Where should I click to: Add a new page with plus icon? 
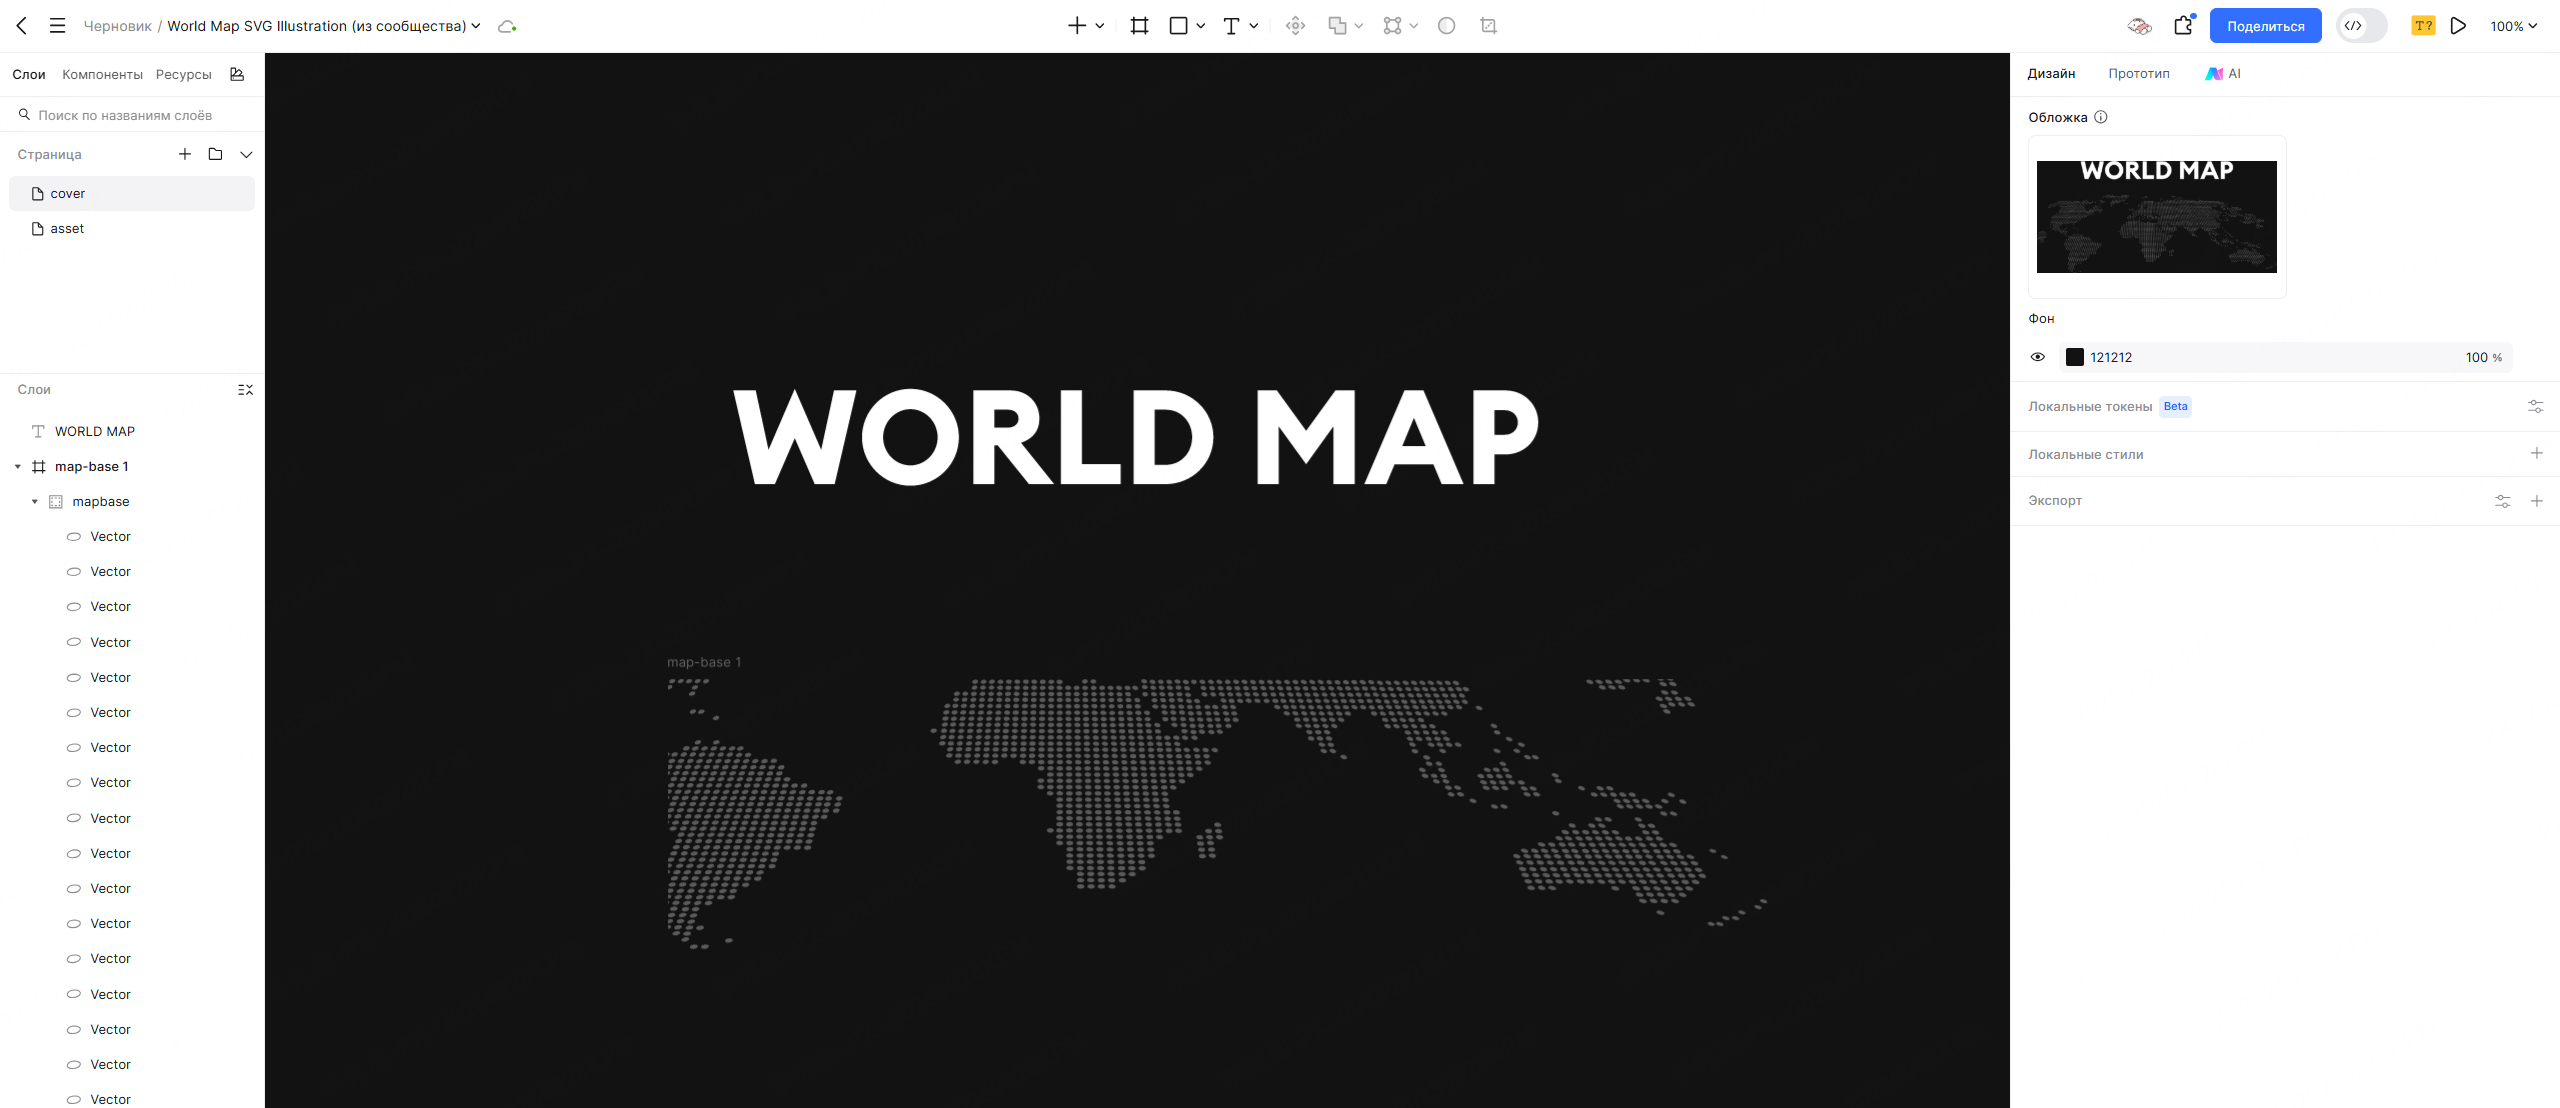(x=184, y=154)
